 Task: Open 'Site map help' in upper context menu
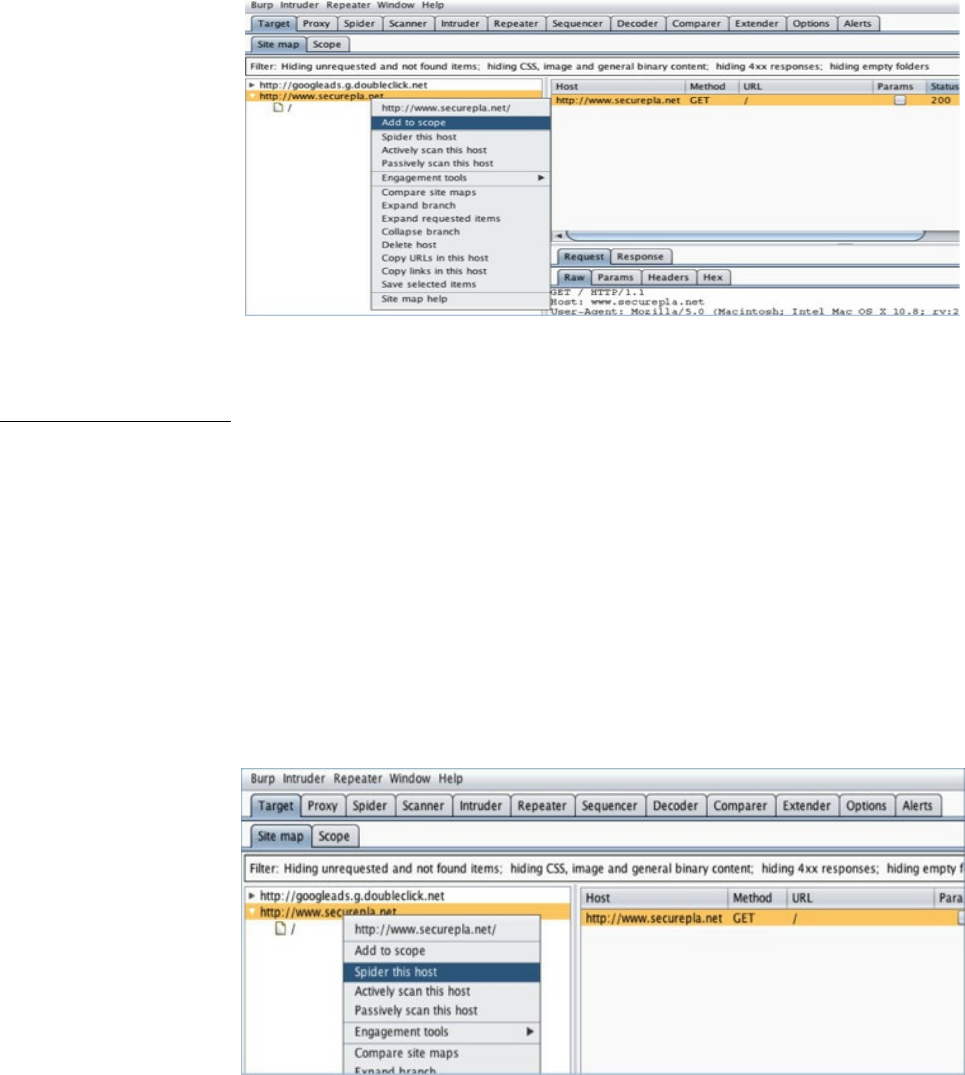[414, 299]
